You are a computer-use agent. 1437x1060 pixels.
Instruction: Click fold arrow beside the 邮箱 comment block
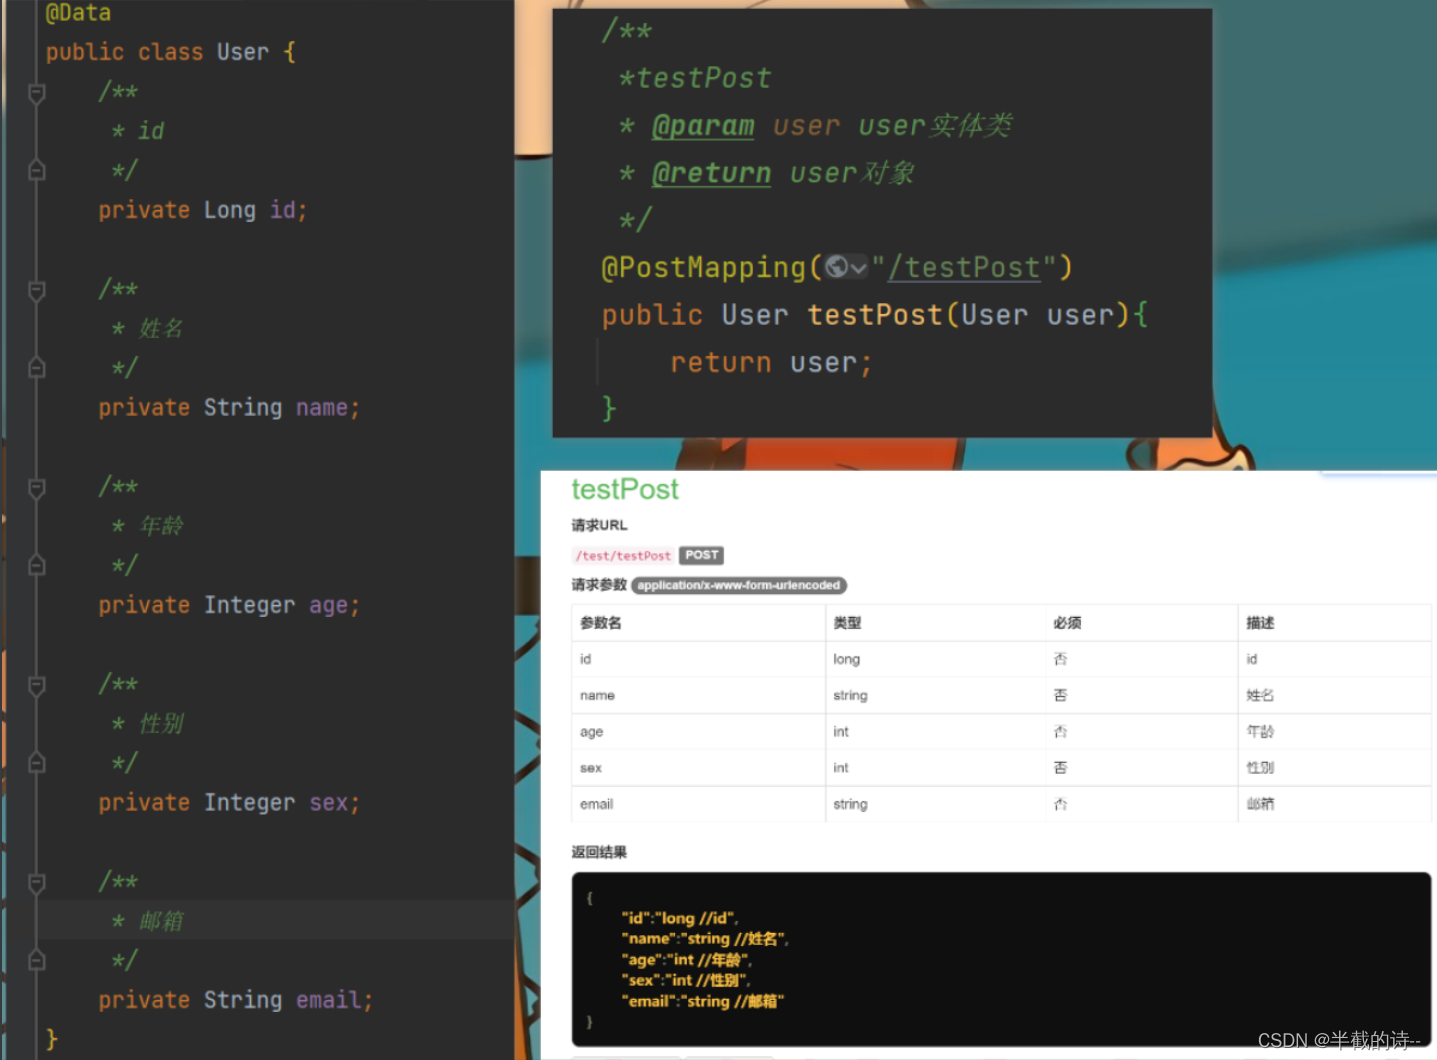pyautogui.click(x=36, y=880)
